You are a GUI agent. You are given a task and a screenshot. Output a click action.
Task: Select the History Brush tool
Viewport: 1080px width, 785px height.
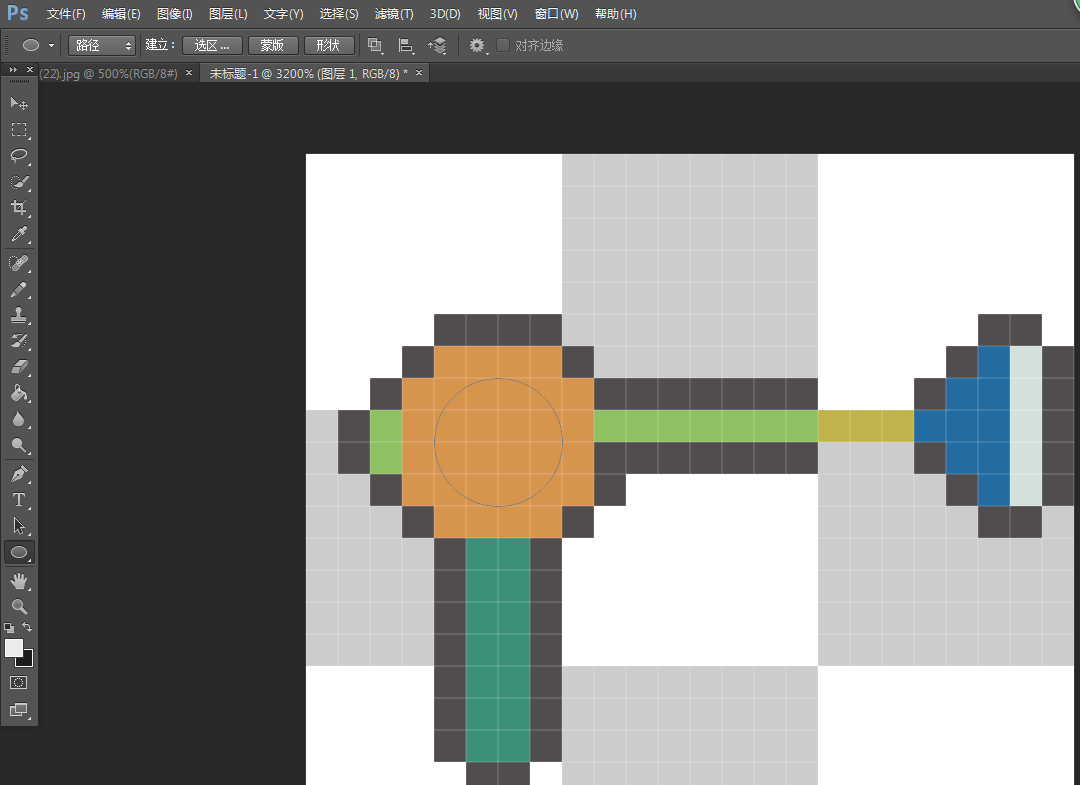pyautogui.click(x=19, y=341)
